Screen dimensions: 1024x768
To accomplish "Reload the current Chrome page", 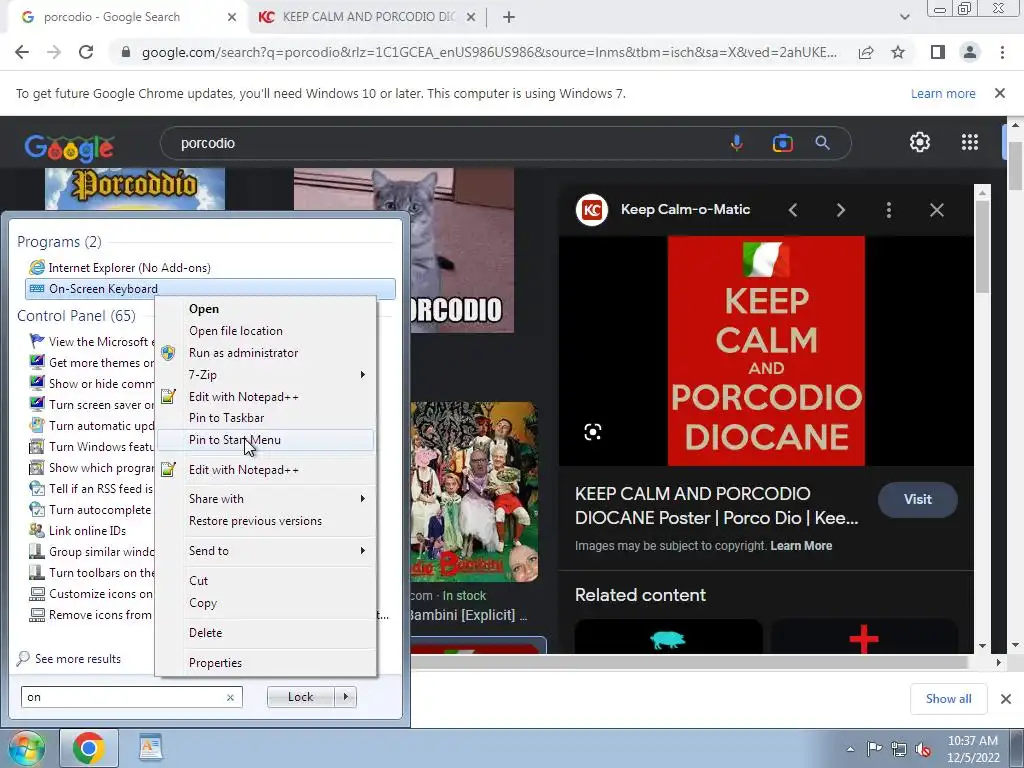I will (x=86, y=52).
